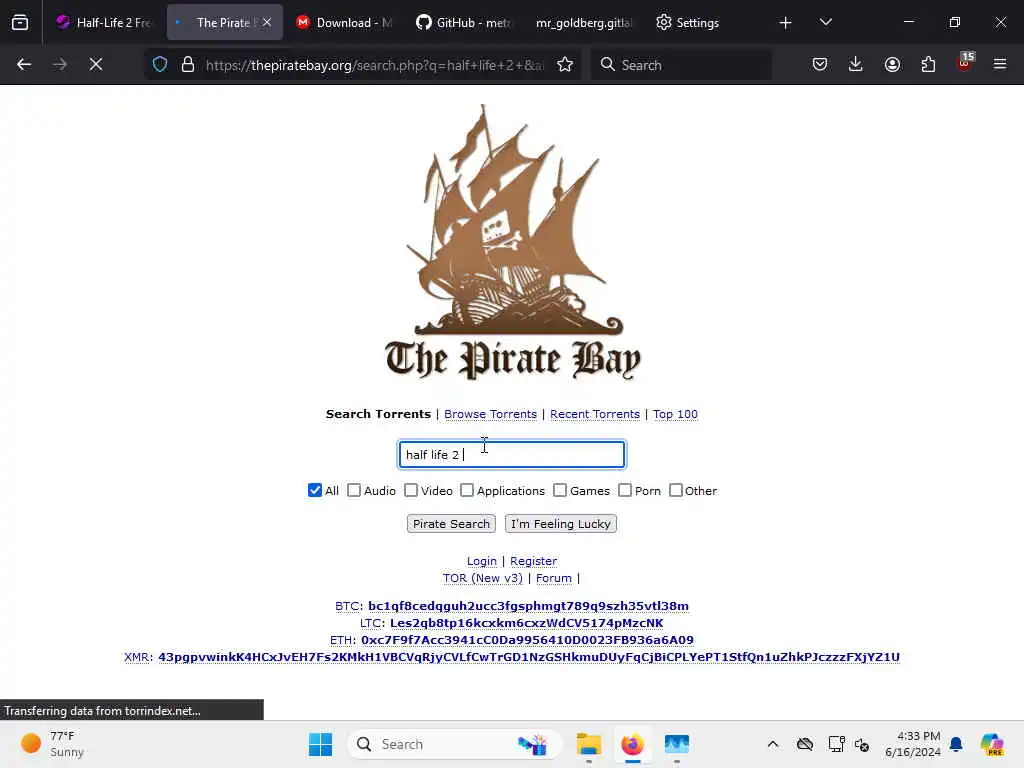Open the Extensions puzzle-piece menu
Screen dimensions: 1024x768
pyautogui.click(x=928, y=64)
